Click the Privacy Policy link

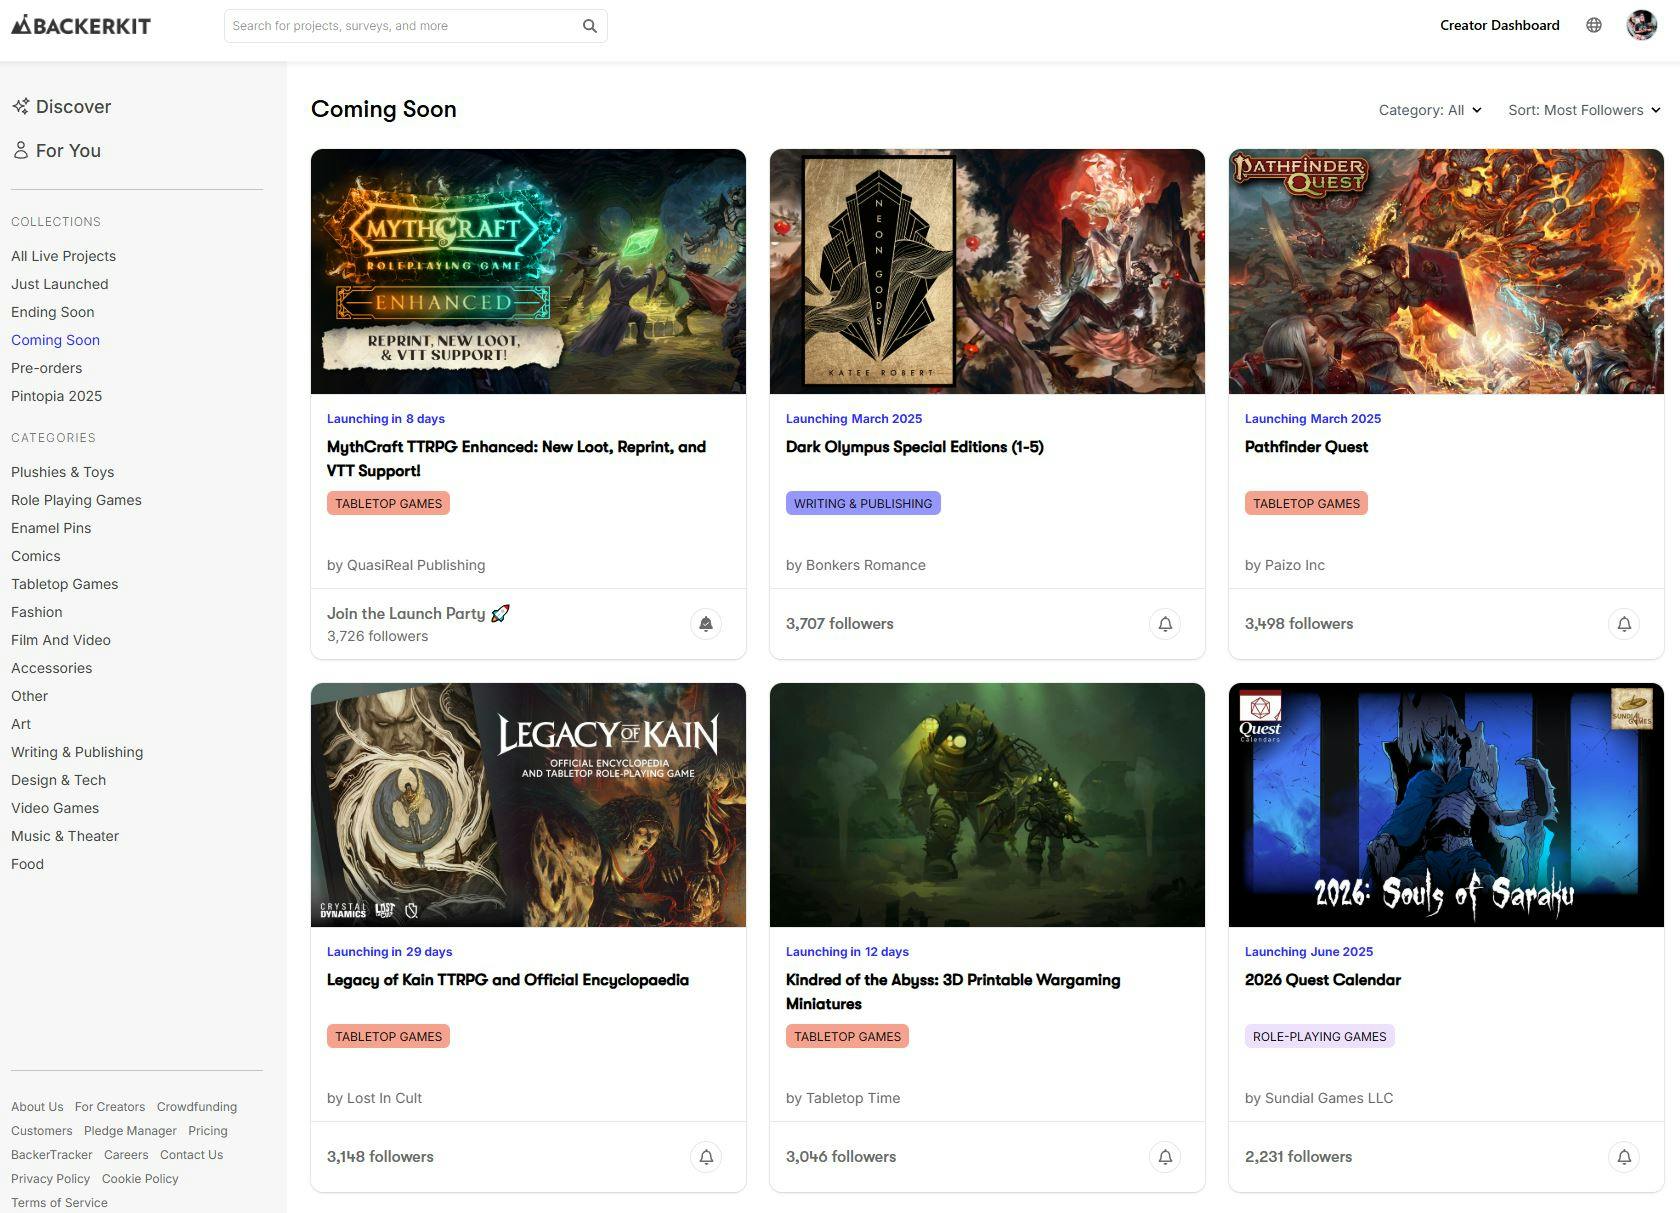click(x=50, y=1178)
